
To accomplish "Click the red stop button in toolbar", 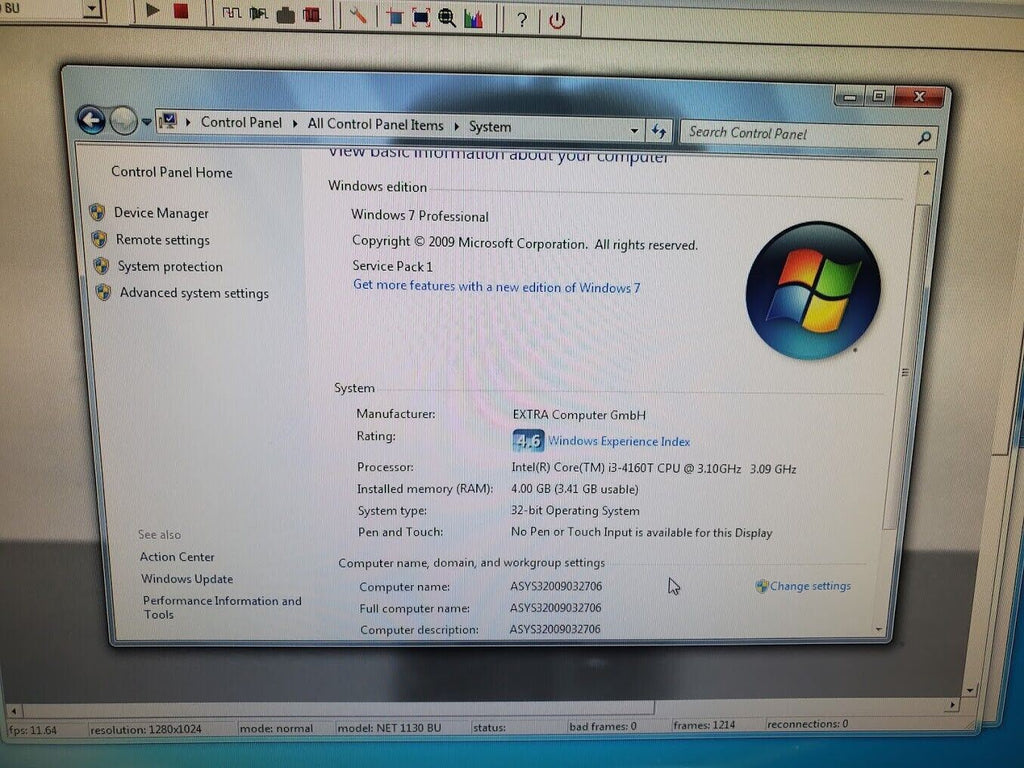I will [181, 12].
